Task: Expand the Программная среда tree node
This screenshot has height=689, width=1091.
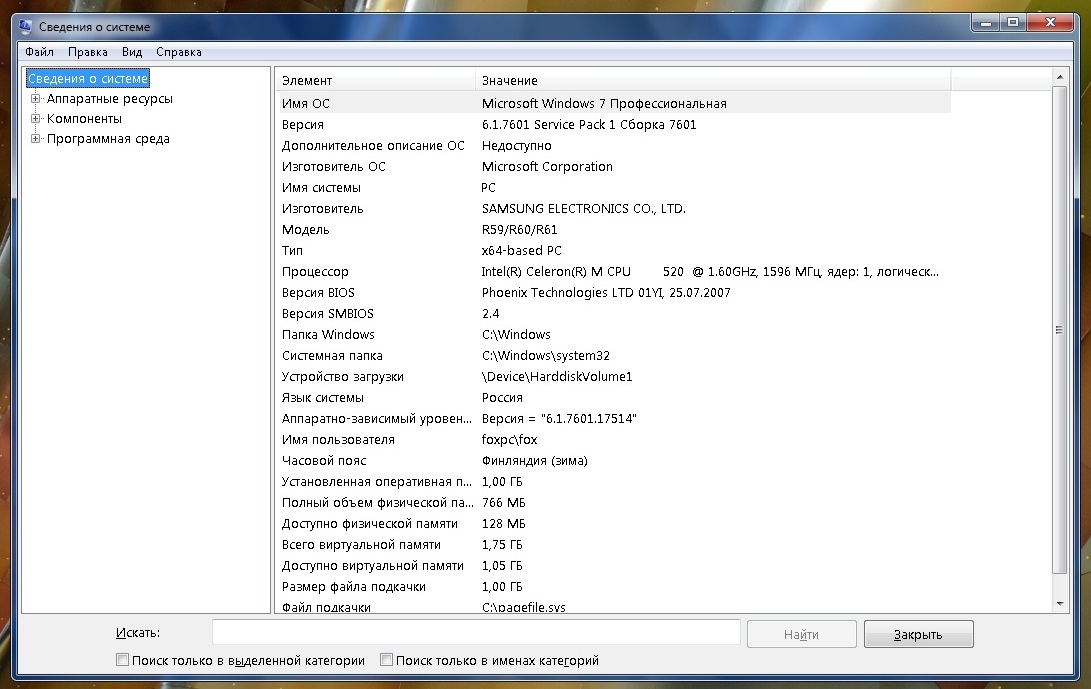Action: coord(36,139)
